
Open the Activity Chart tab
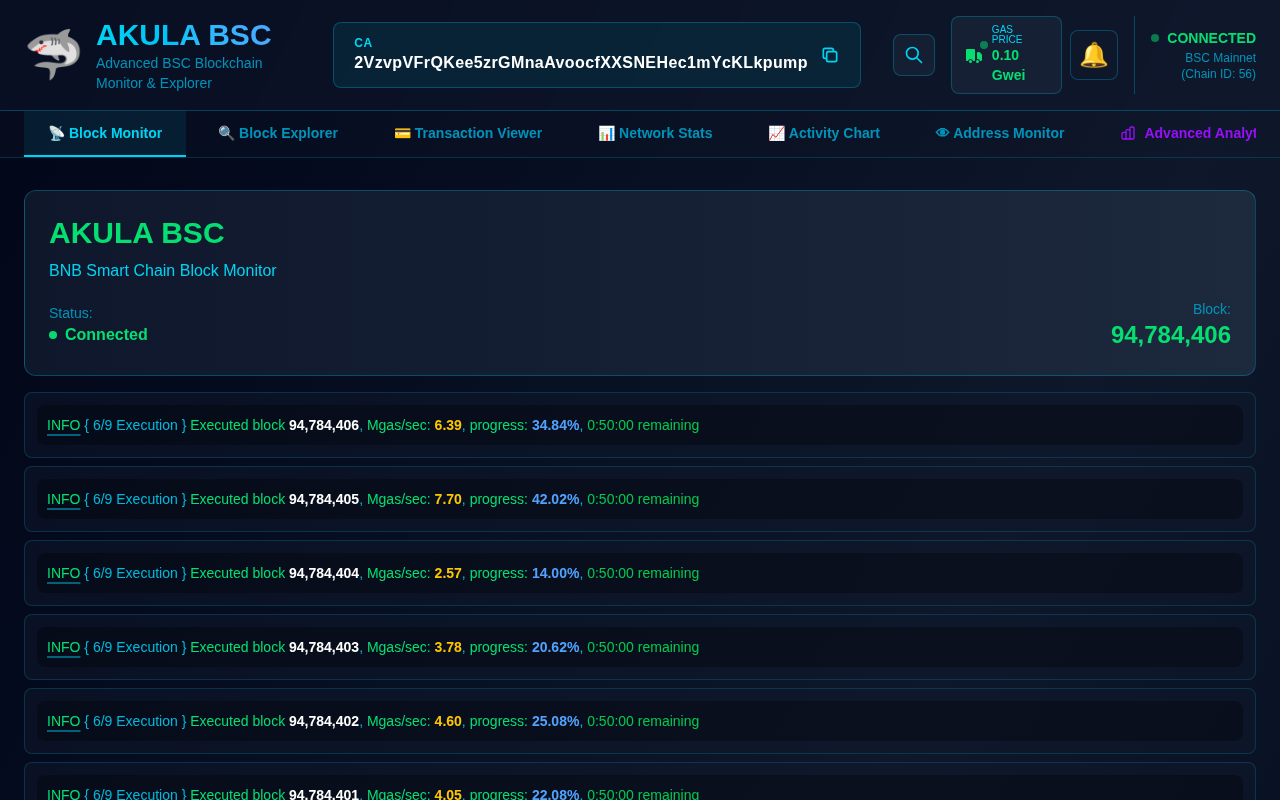[x=824, y=133]
